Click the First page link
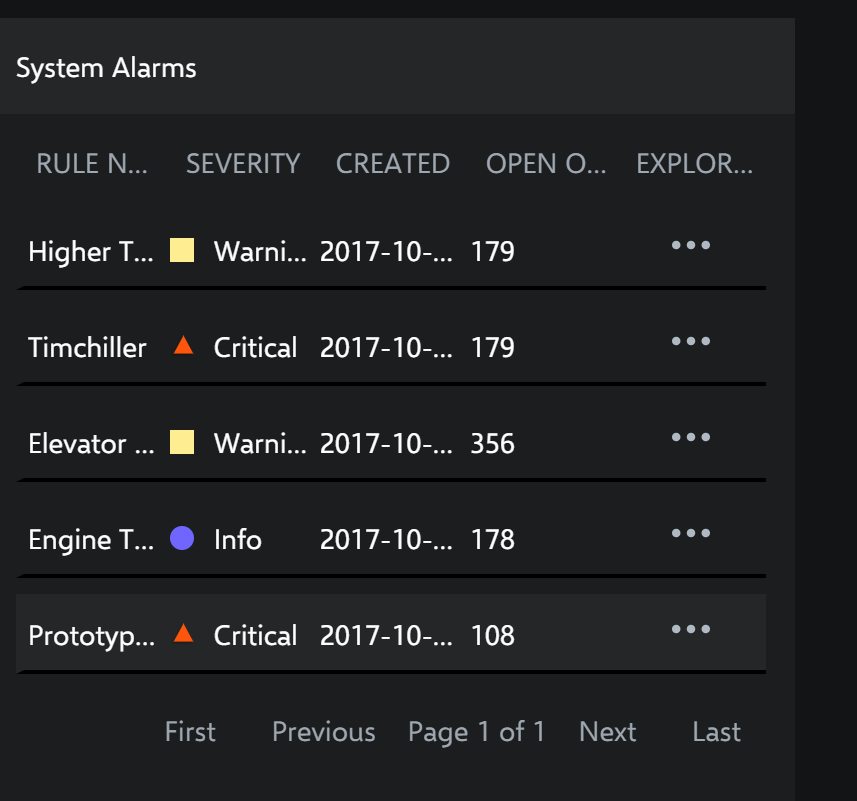 [x=190, y=732]
